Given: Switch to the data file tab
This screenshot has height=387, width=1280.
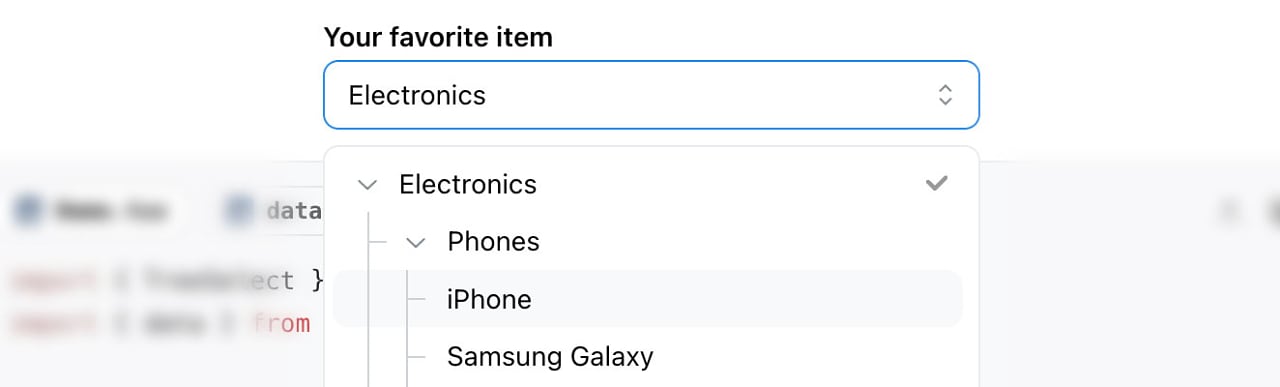Looking at the screenshot, I should click(274, 211).
